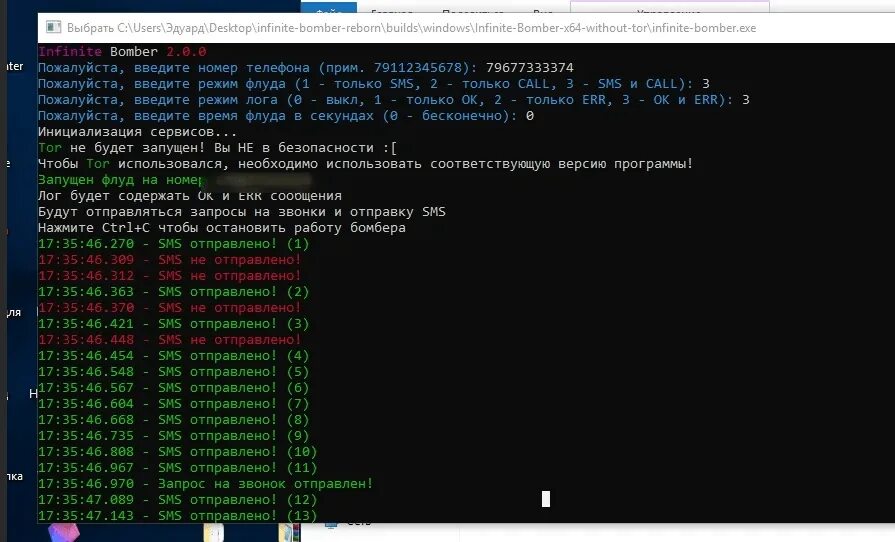Click the console window icon in the title bar
Screen dimensions: 895x542
coord(53,27)
